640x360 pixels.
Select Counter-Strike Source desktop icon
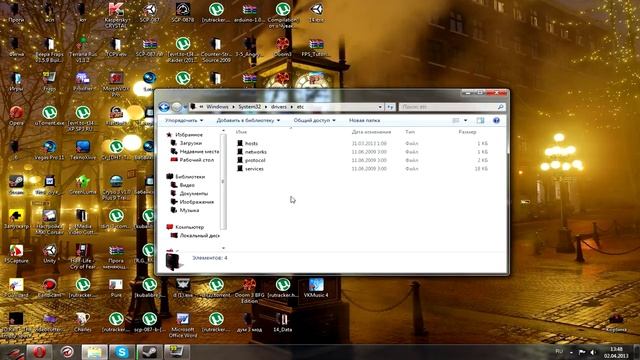(x=216, y=50)
